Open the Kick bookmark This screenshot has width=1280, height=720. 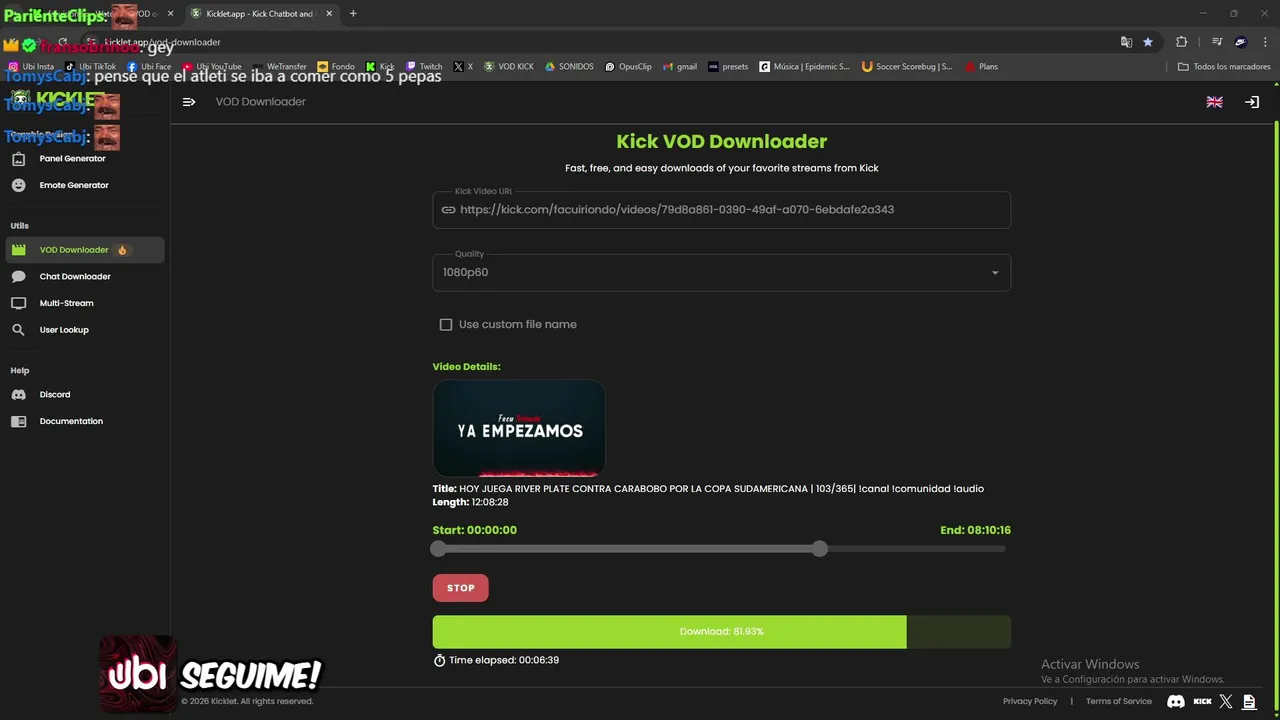point(380,67)
